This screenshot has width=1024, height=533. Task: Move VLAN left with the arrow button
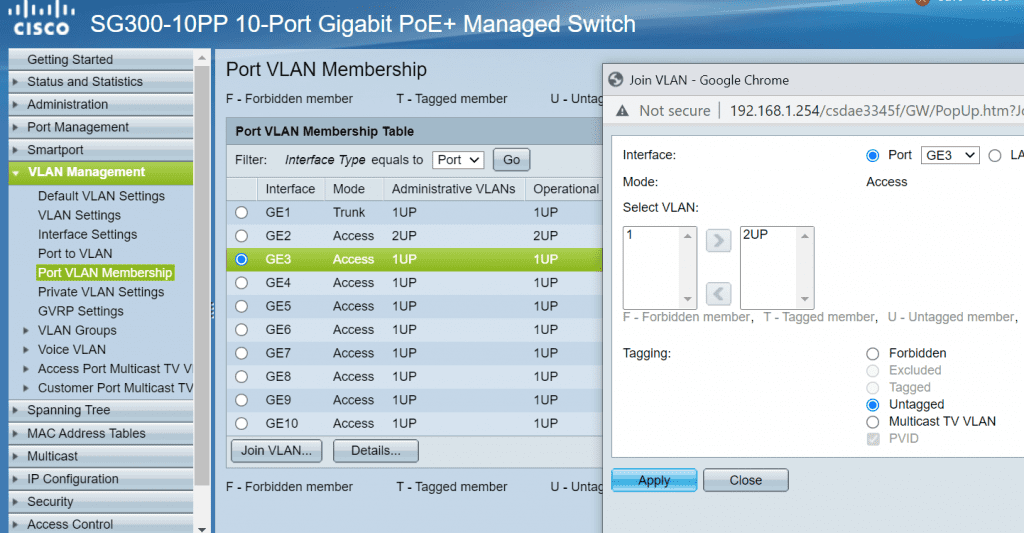(x=718, y=294)
